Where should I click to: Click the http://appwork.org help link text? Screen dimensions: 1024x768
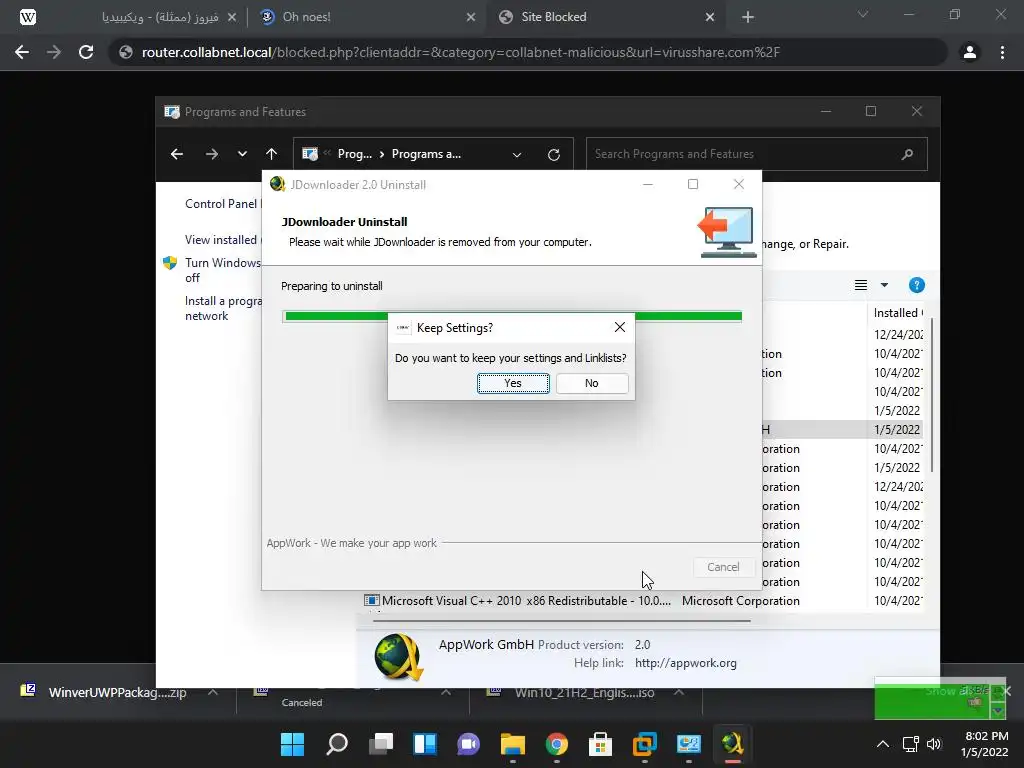[x=686, y=663]
